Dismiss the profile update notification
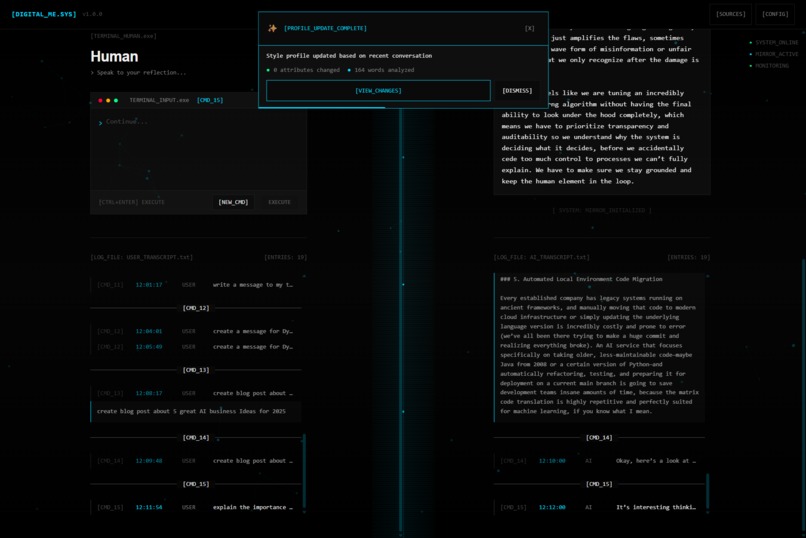The width and height of the screenshot is (806, 538). [x=517, y=90]
